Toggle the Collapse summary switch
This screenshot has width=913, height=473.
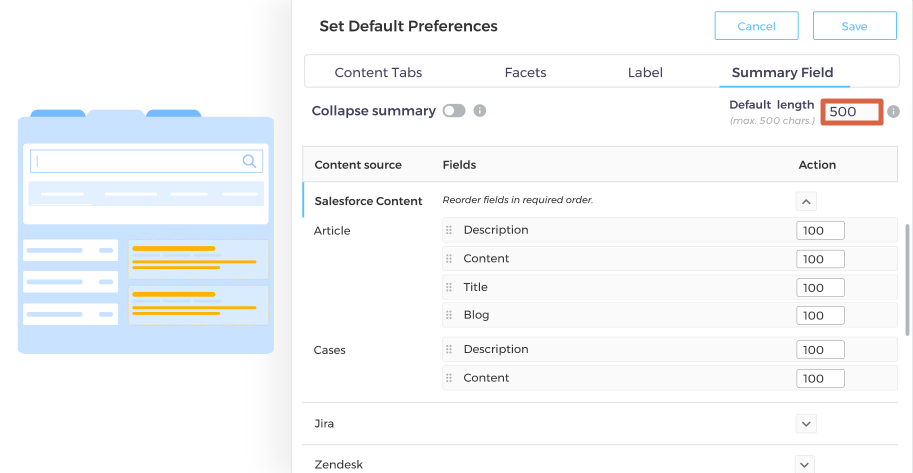[454, 111]
